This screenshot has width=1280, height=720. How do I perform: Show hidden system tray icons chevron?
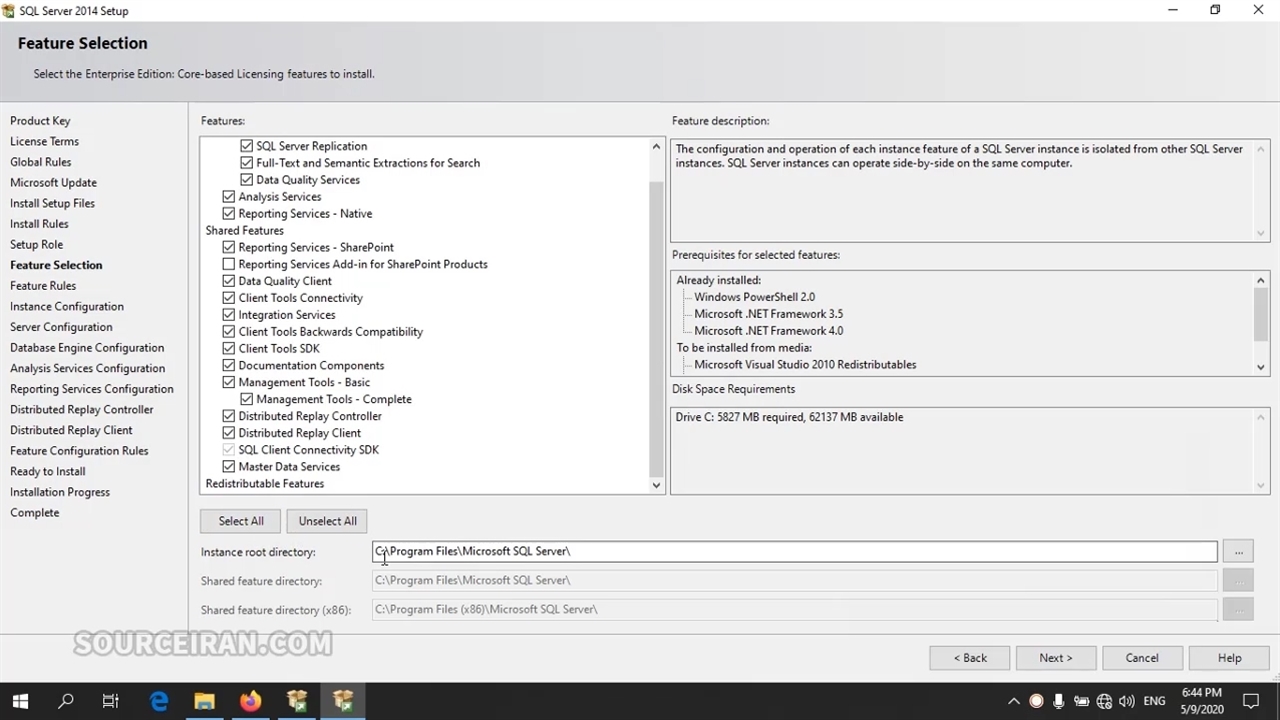coord(1013,701)
